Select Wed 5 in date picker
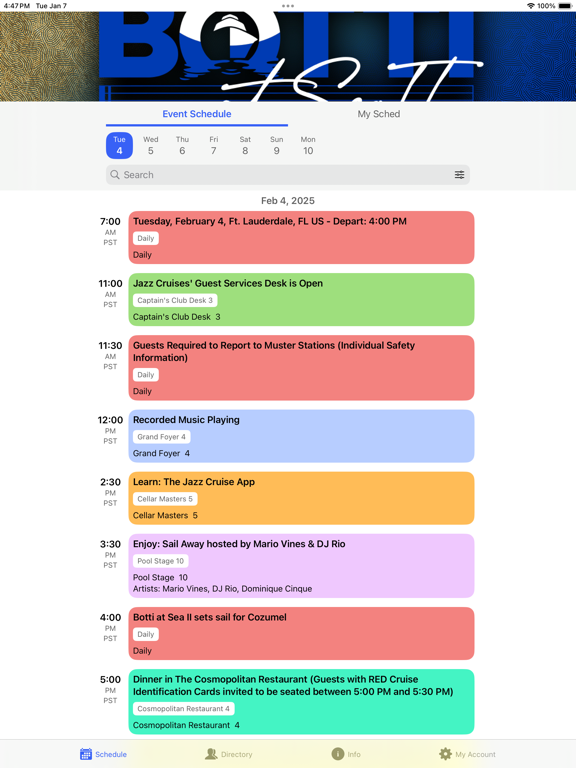 [151, 145]
